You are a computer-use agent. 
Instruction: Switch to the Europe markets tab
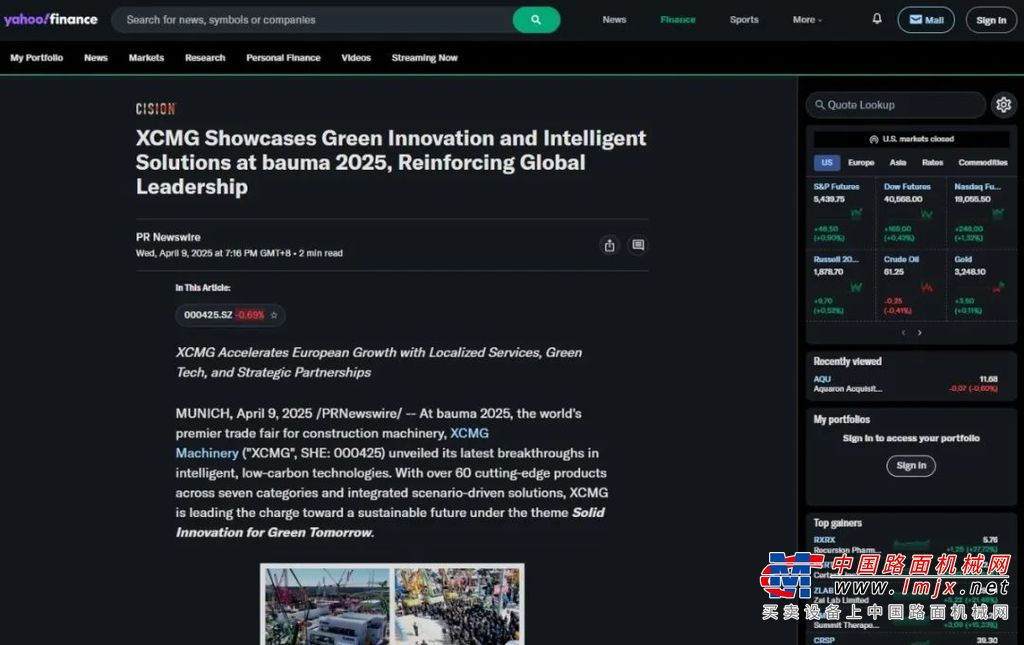(861, 163)
